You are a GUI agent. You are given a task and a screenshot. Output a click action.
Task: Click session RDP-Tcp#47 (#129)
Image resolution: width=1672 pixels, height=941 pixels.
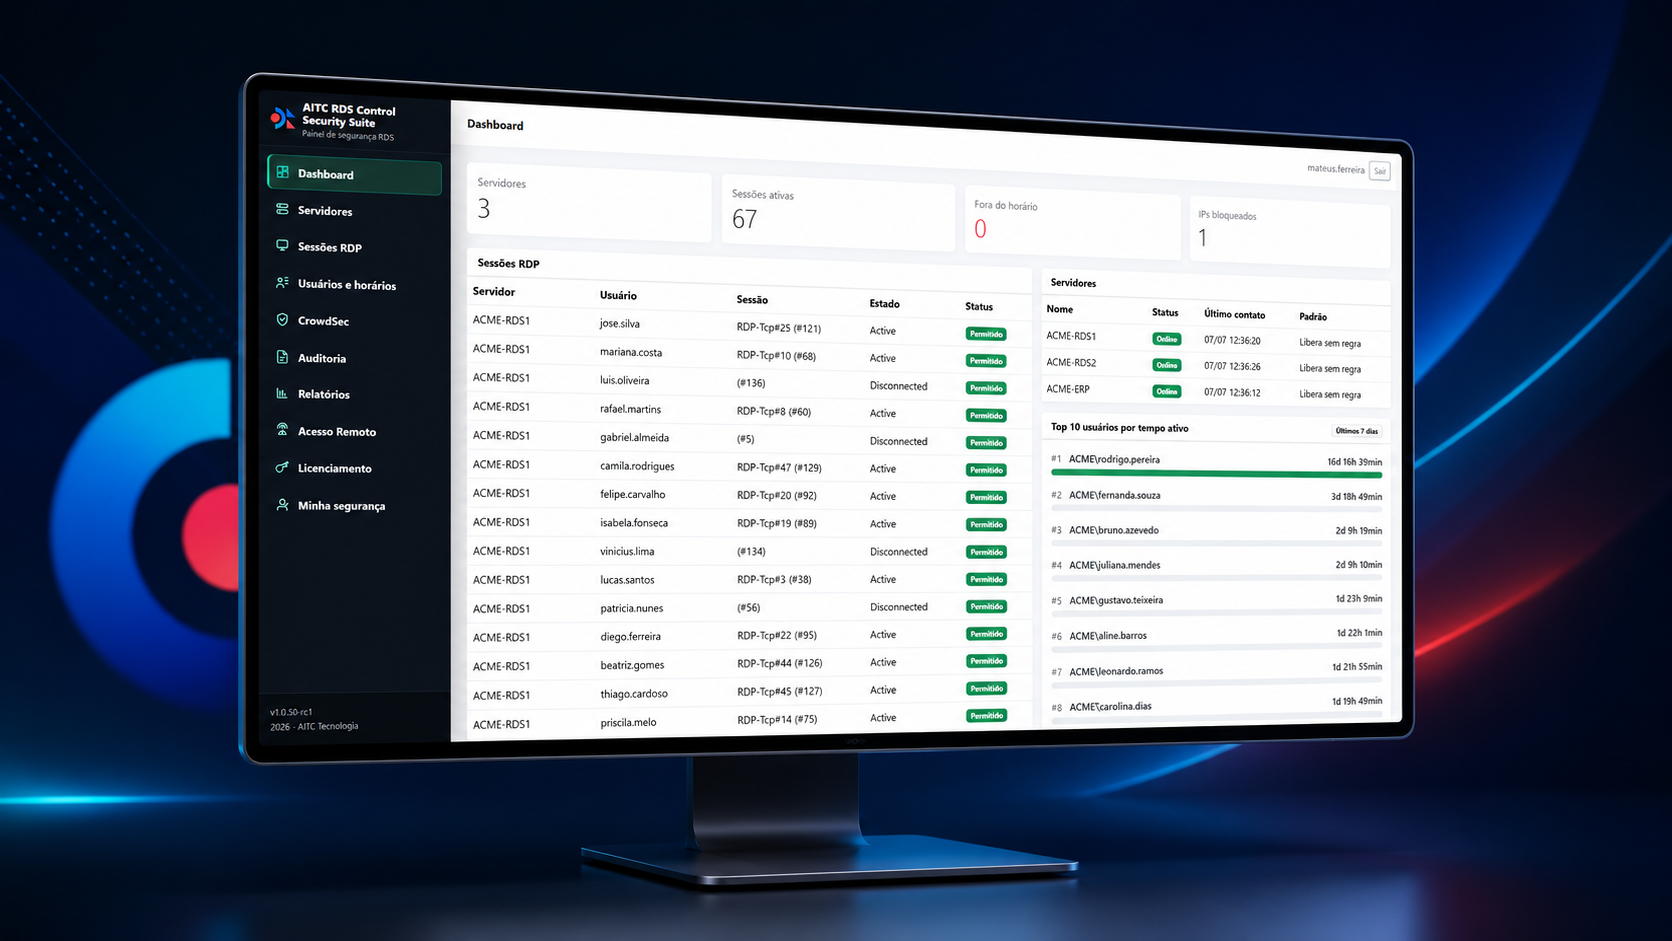(779, 467)
